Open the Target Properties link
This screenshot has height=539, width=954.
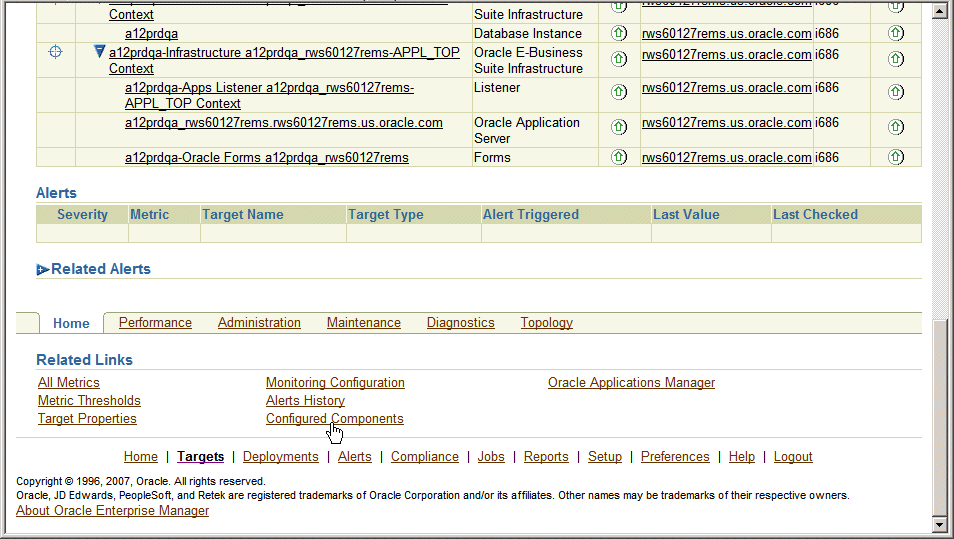87,419
